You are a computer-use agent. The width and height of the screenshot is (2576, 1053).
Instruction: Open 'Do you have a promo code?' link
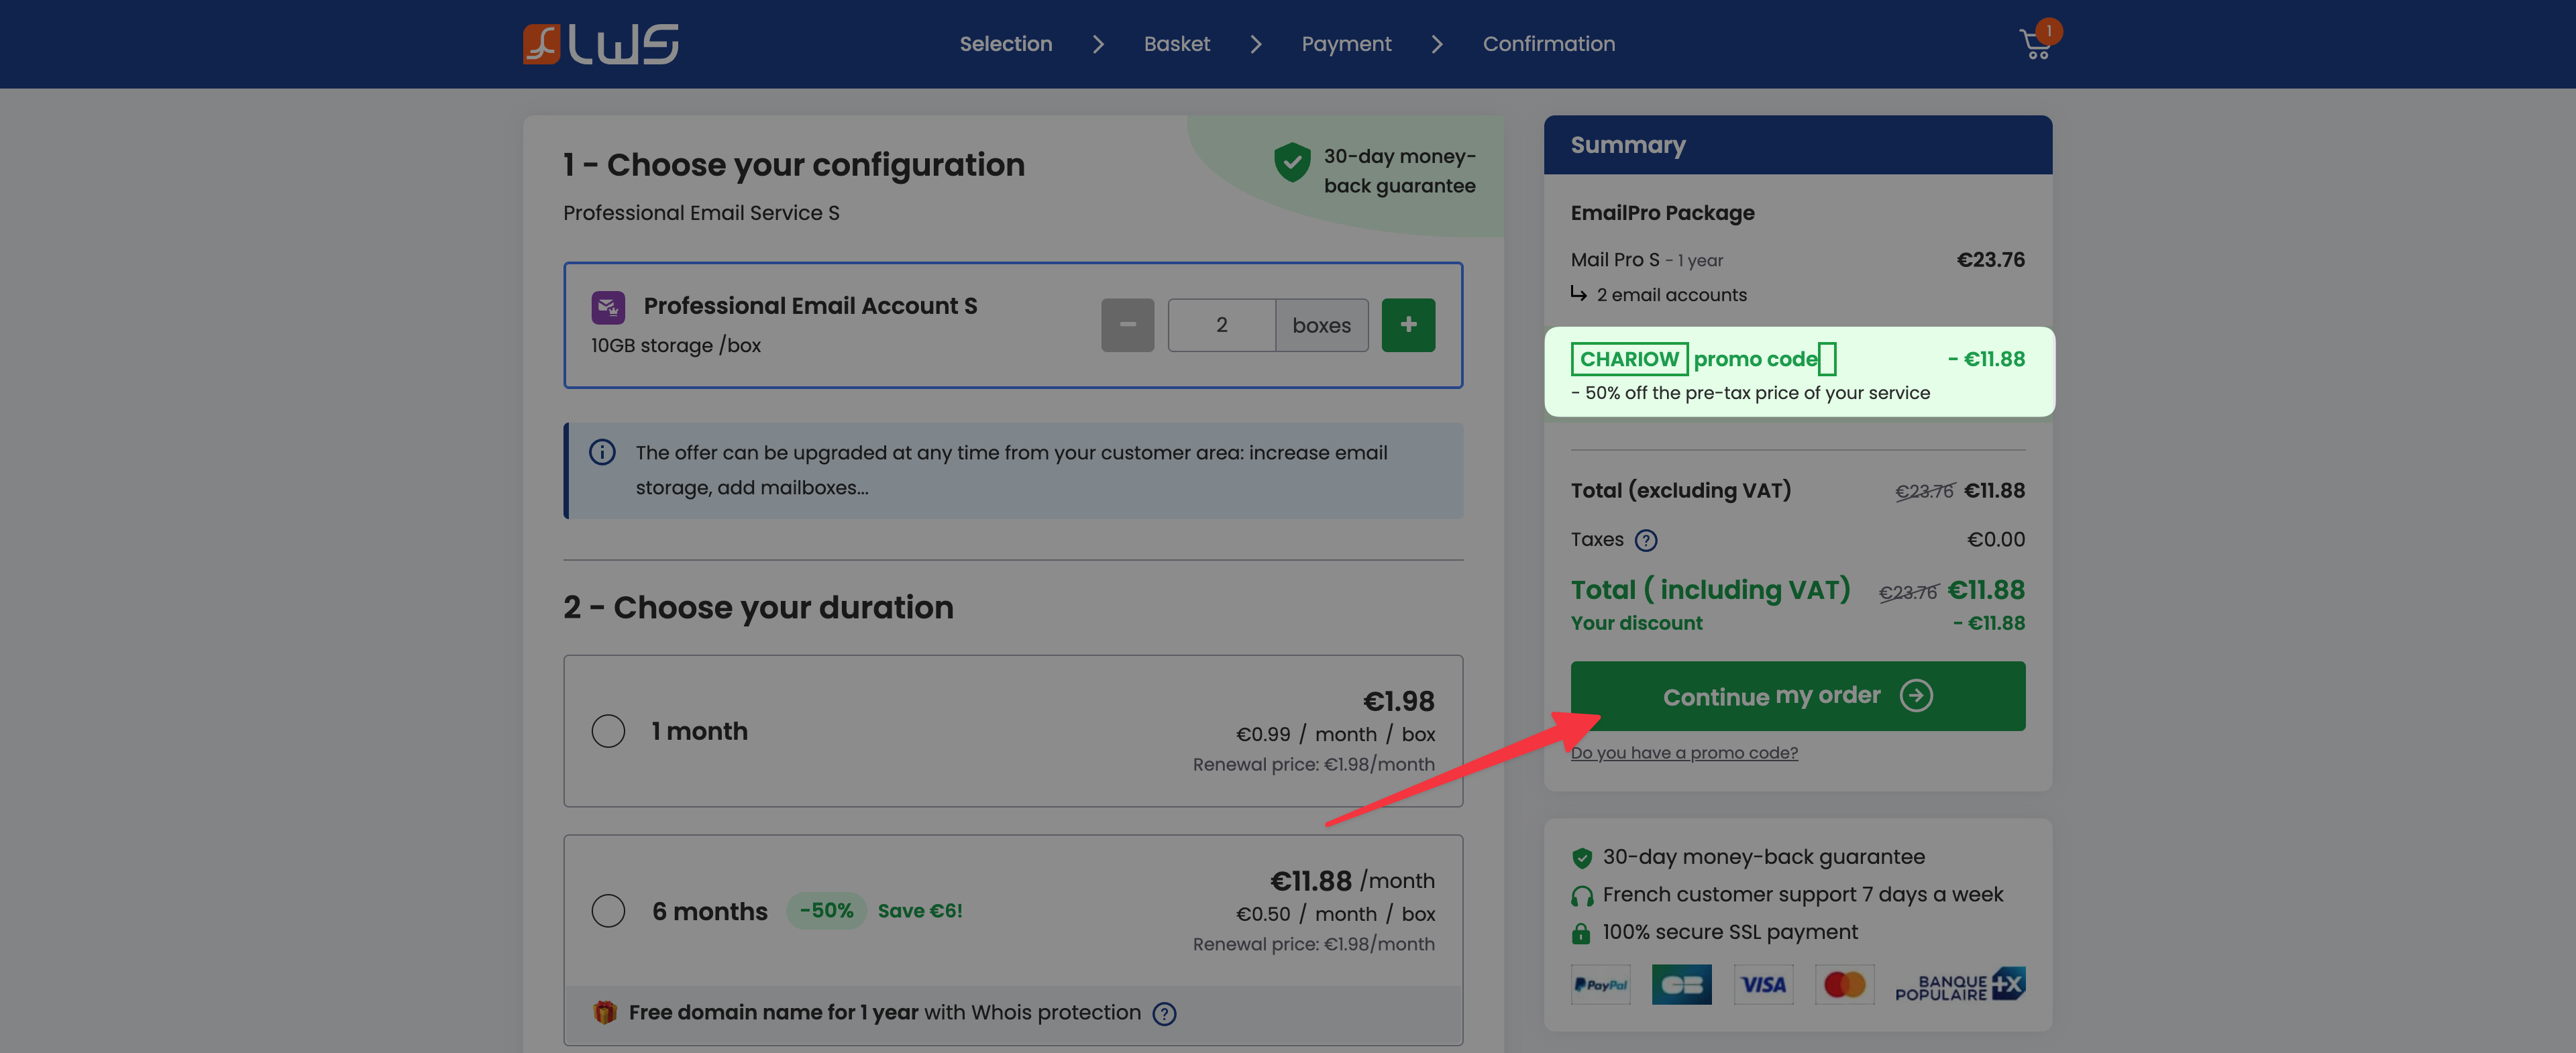click(1683, 753)
